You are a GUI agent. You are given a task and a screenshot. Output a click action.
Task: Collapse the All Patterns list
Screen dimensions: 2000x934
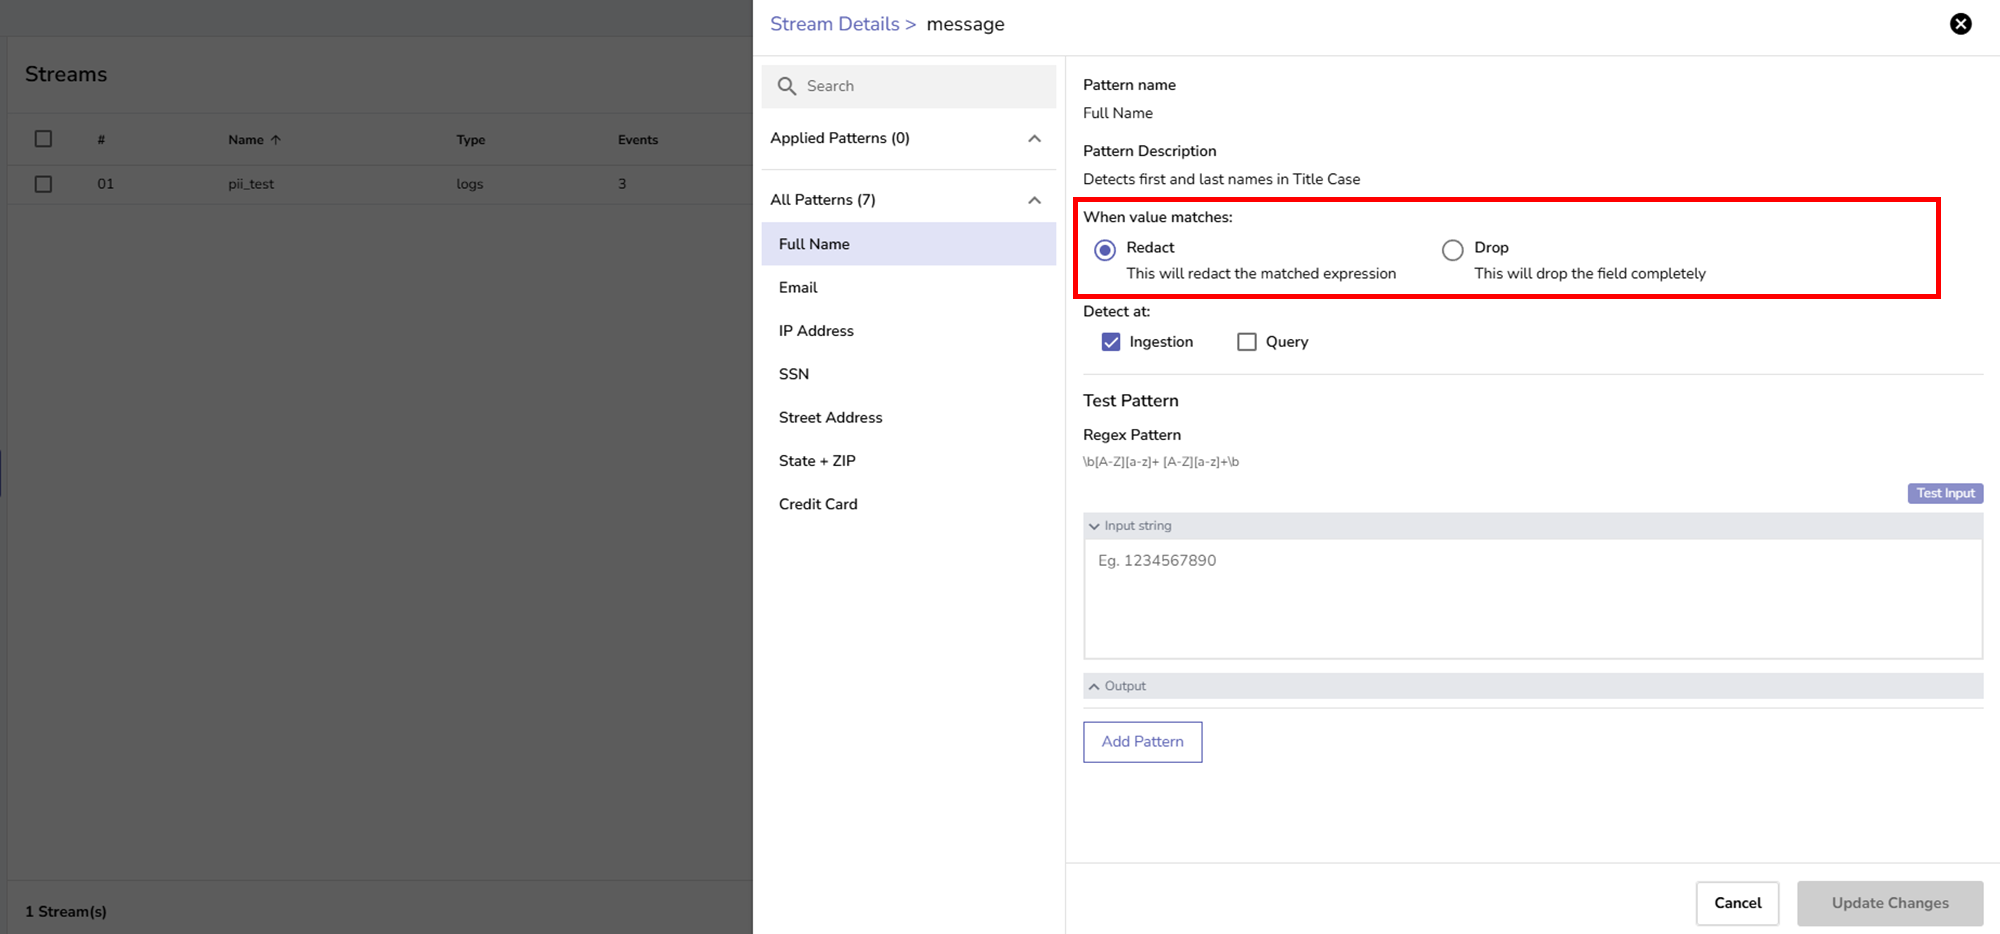click(1034, 201)
